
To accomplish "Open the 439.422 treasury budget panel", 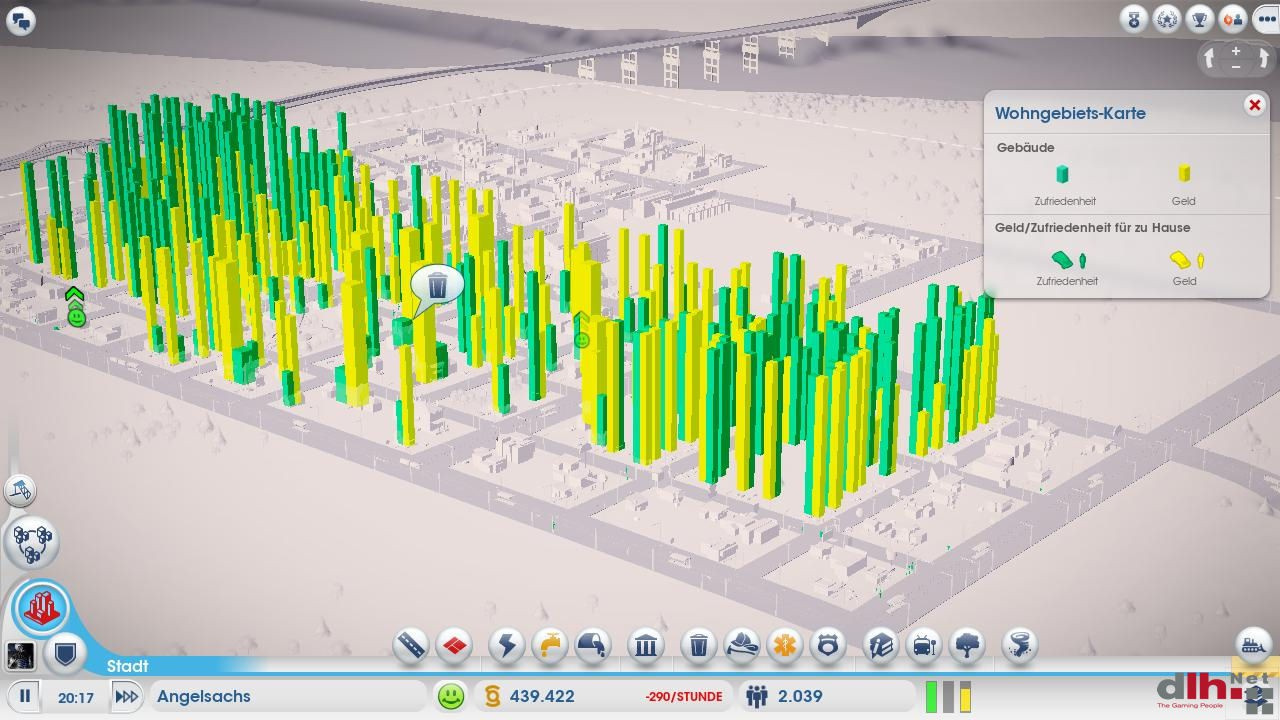I will point(542,696).
